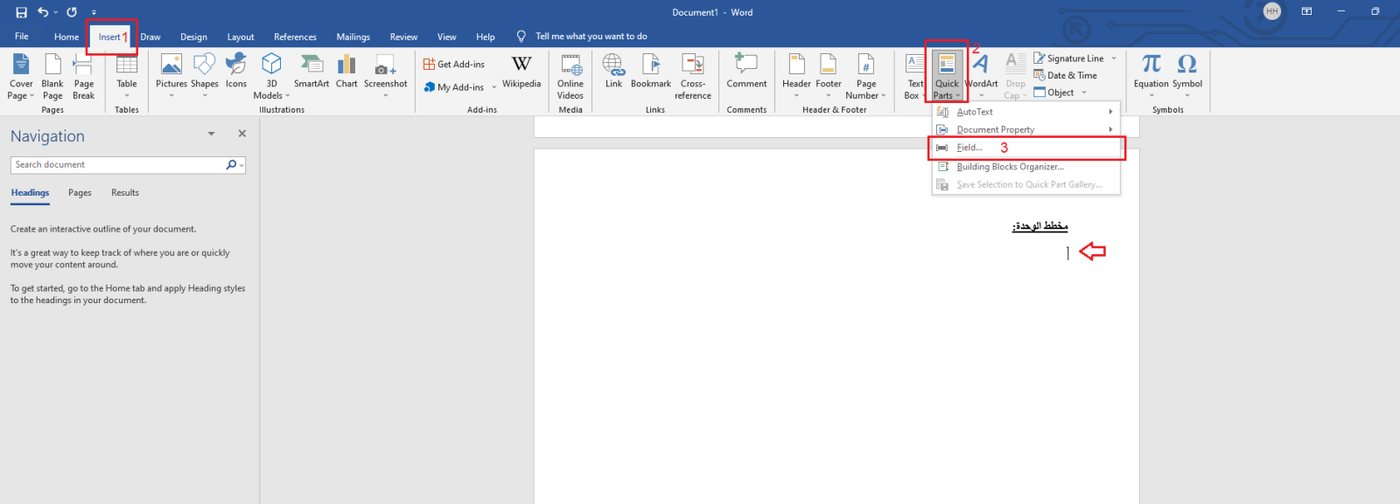Viewport: 1400px width, 504px height.
Task: Insert Online Videos
Action: tap(570, 76)
